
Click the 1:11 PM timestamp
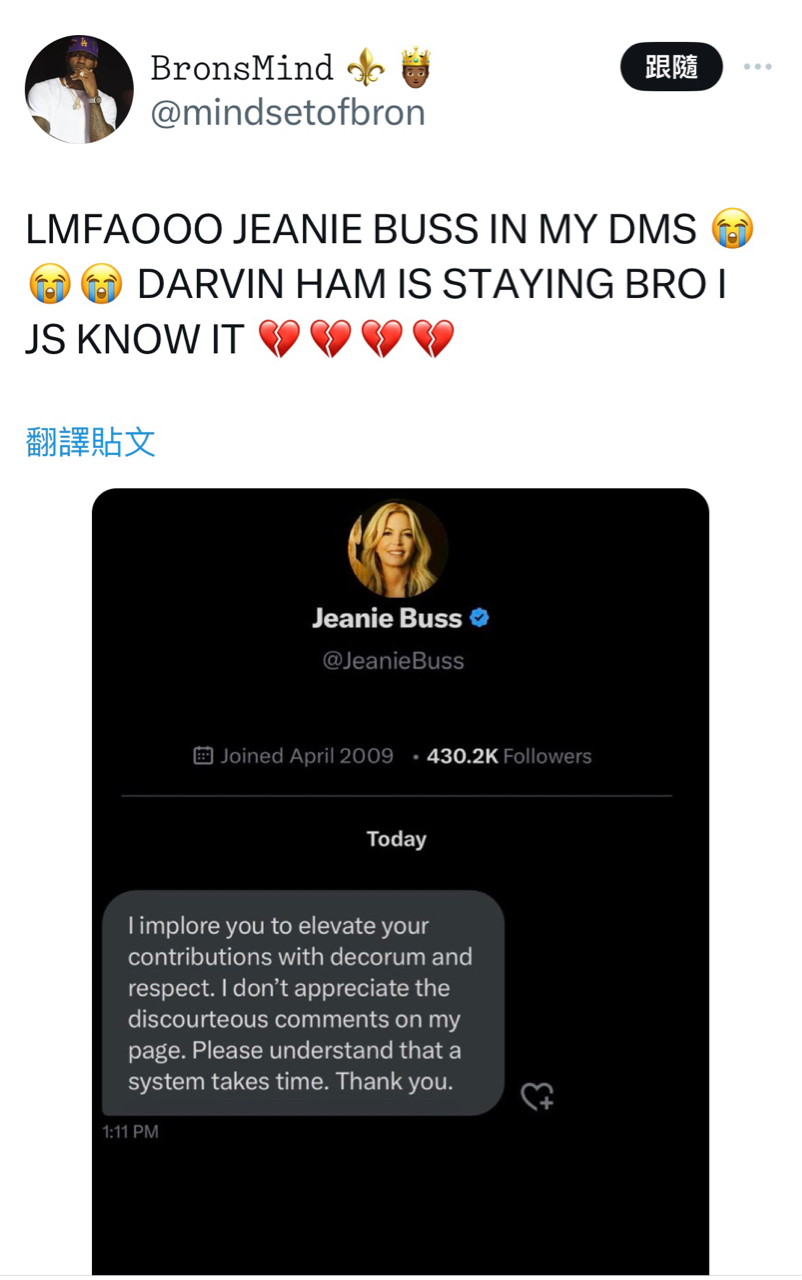coord(130,1132)
